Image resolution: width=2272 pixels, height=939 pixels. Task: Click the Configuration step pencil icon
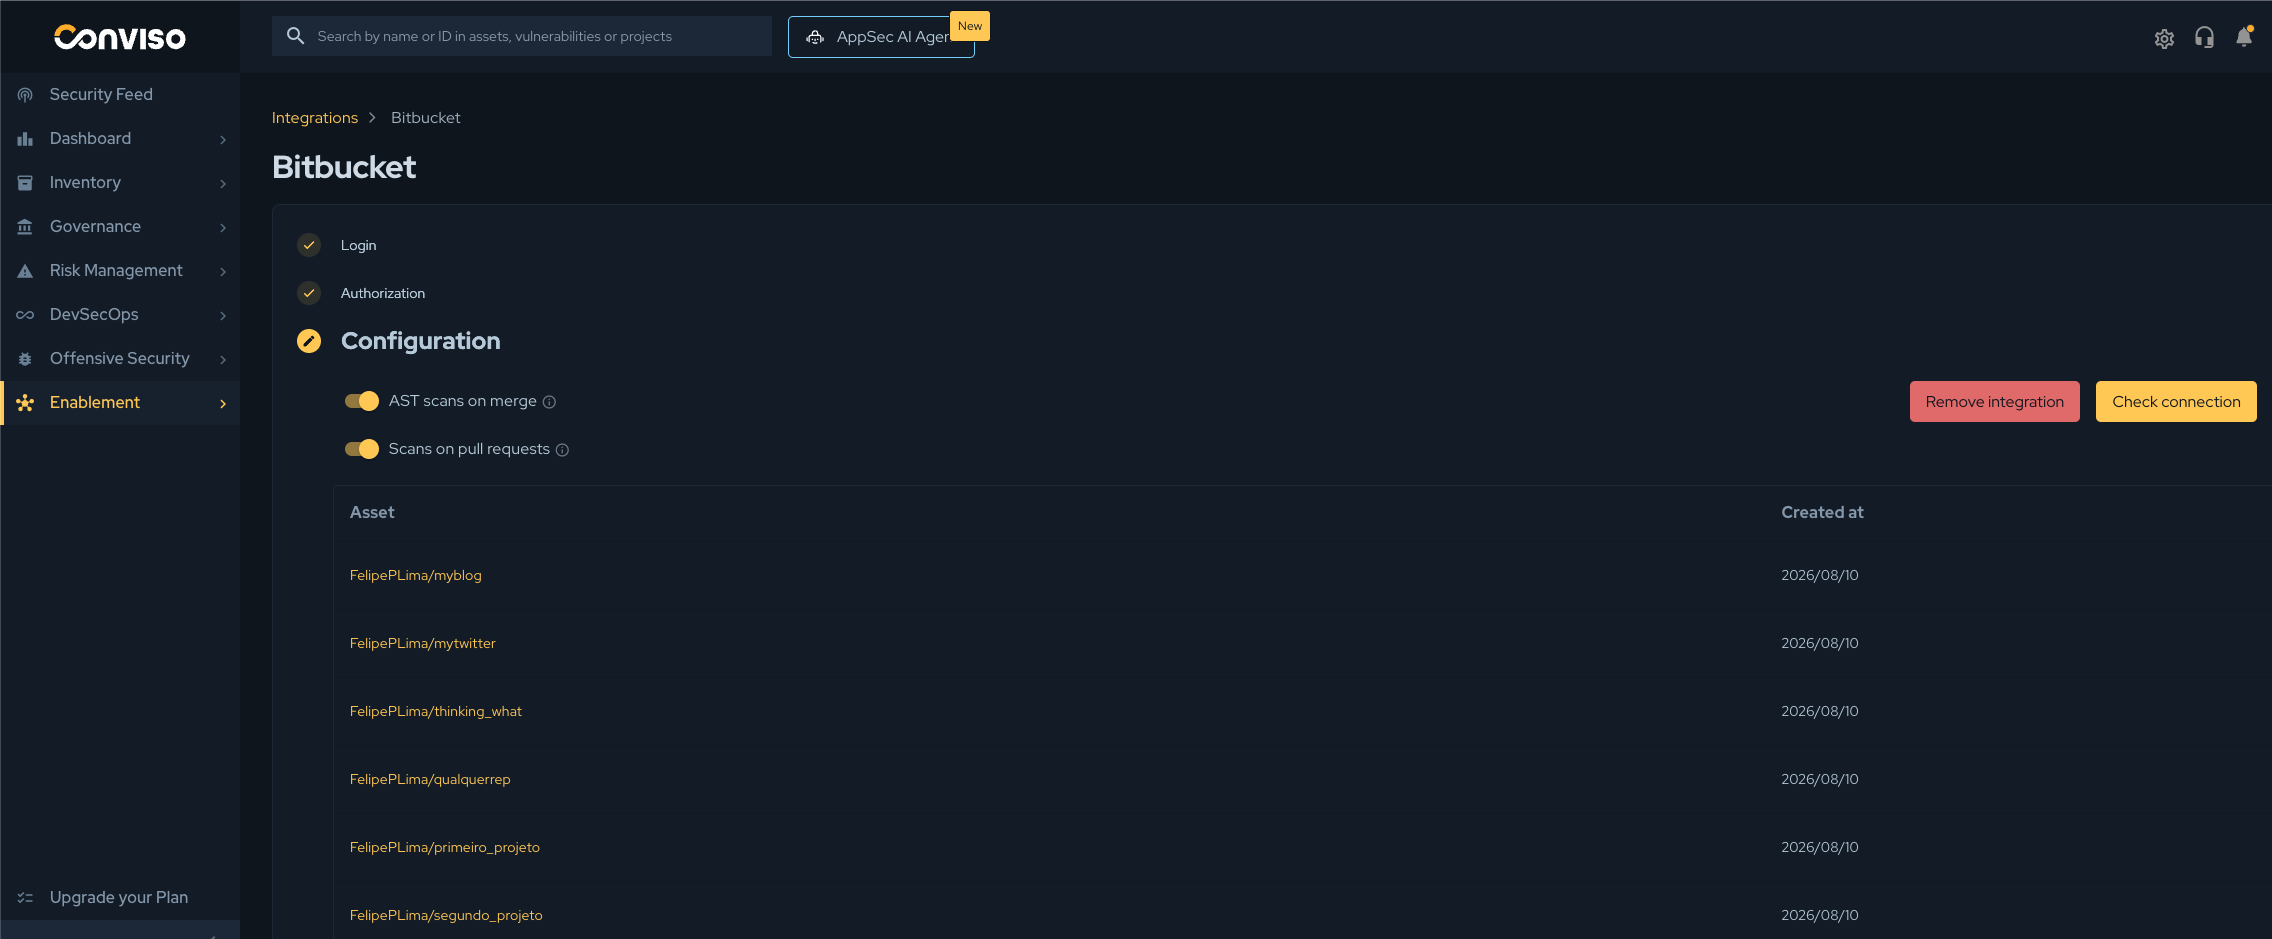point(309,341)
